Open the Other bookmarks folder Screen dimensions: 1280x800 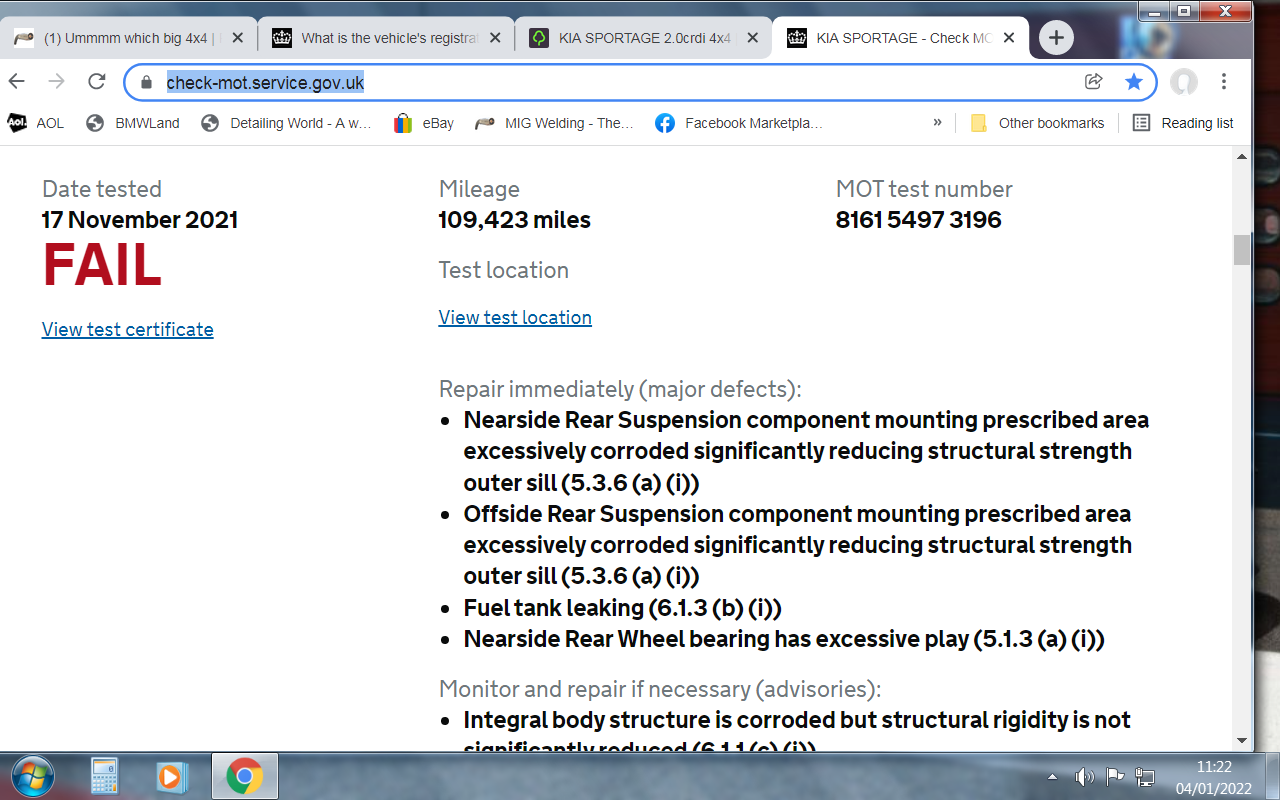(x=1038, y=123)
